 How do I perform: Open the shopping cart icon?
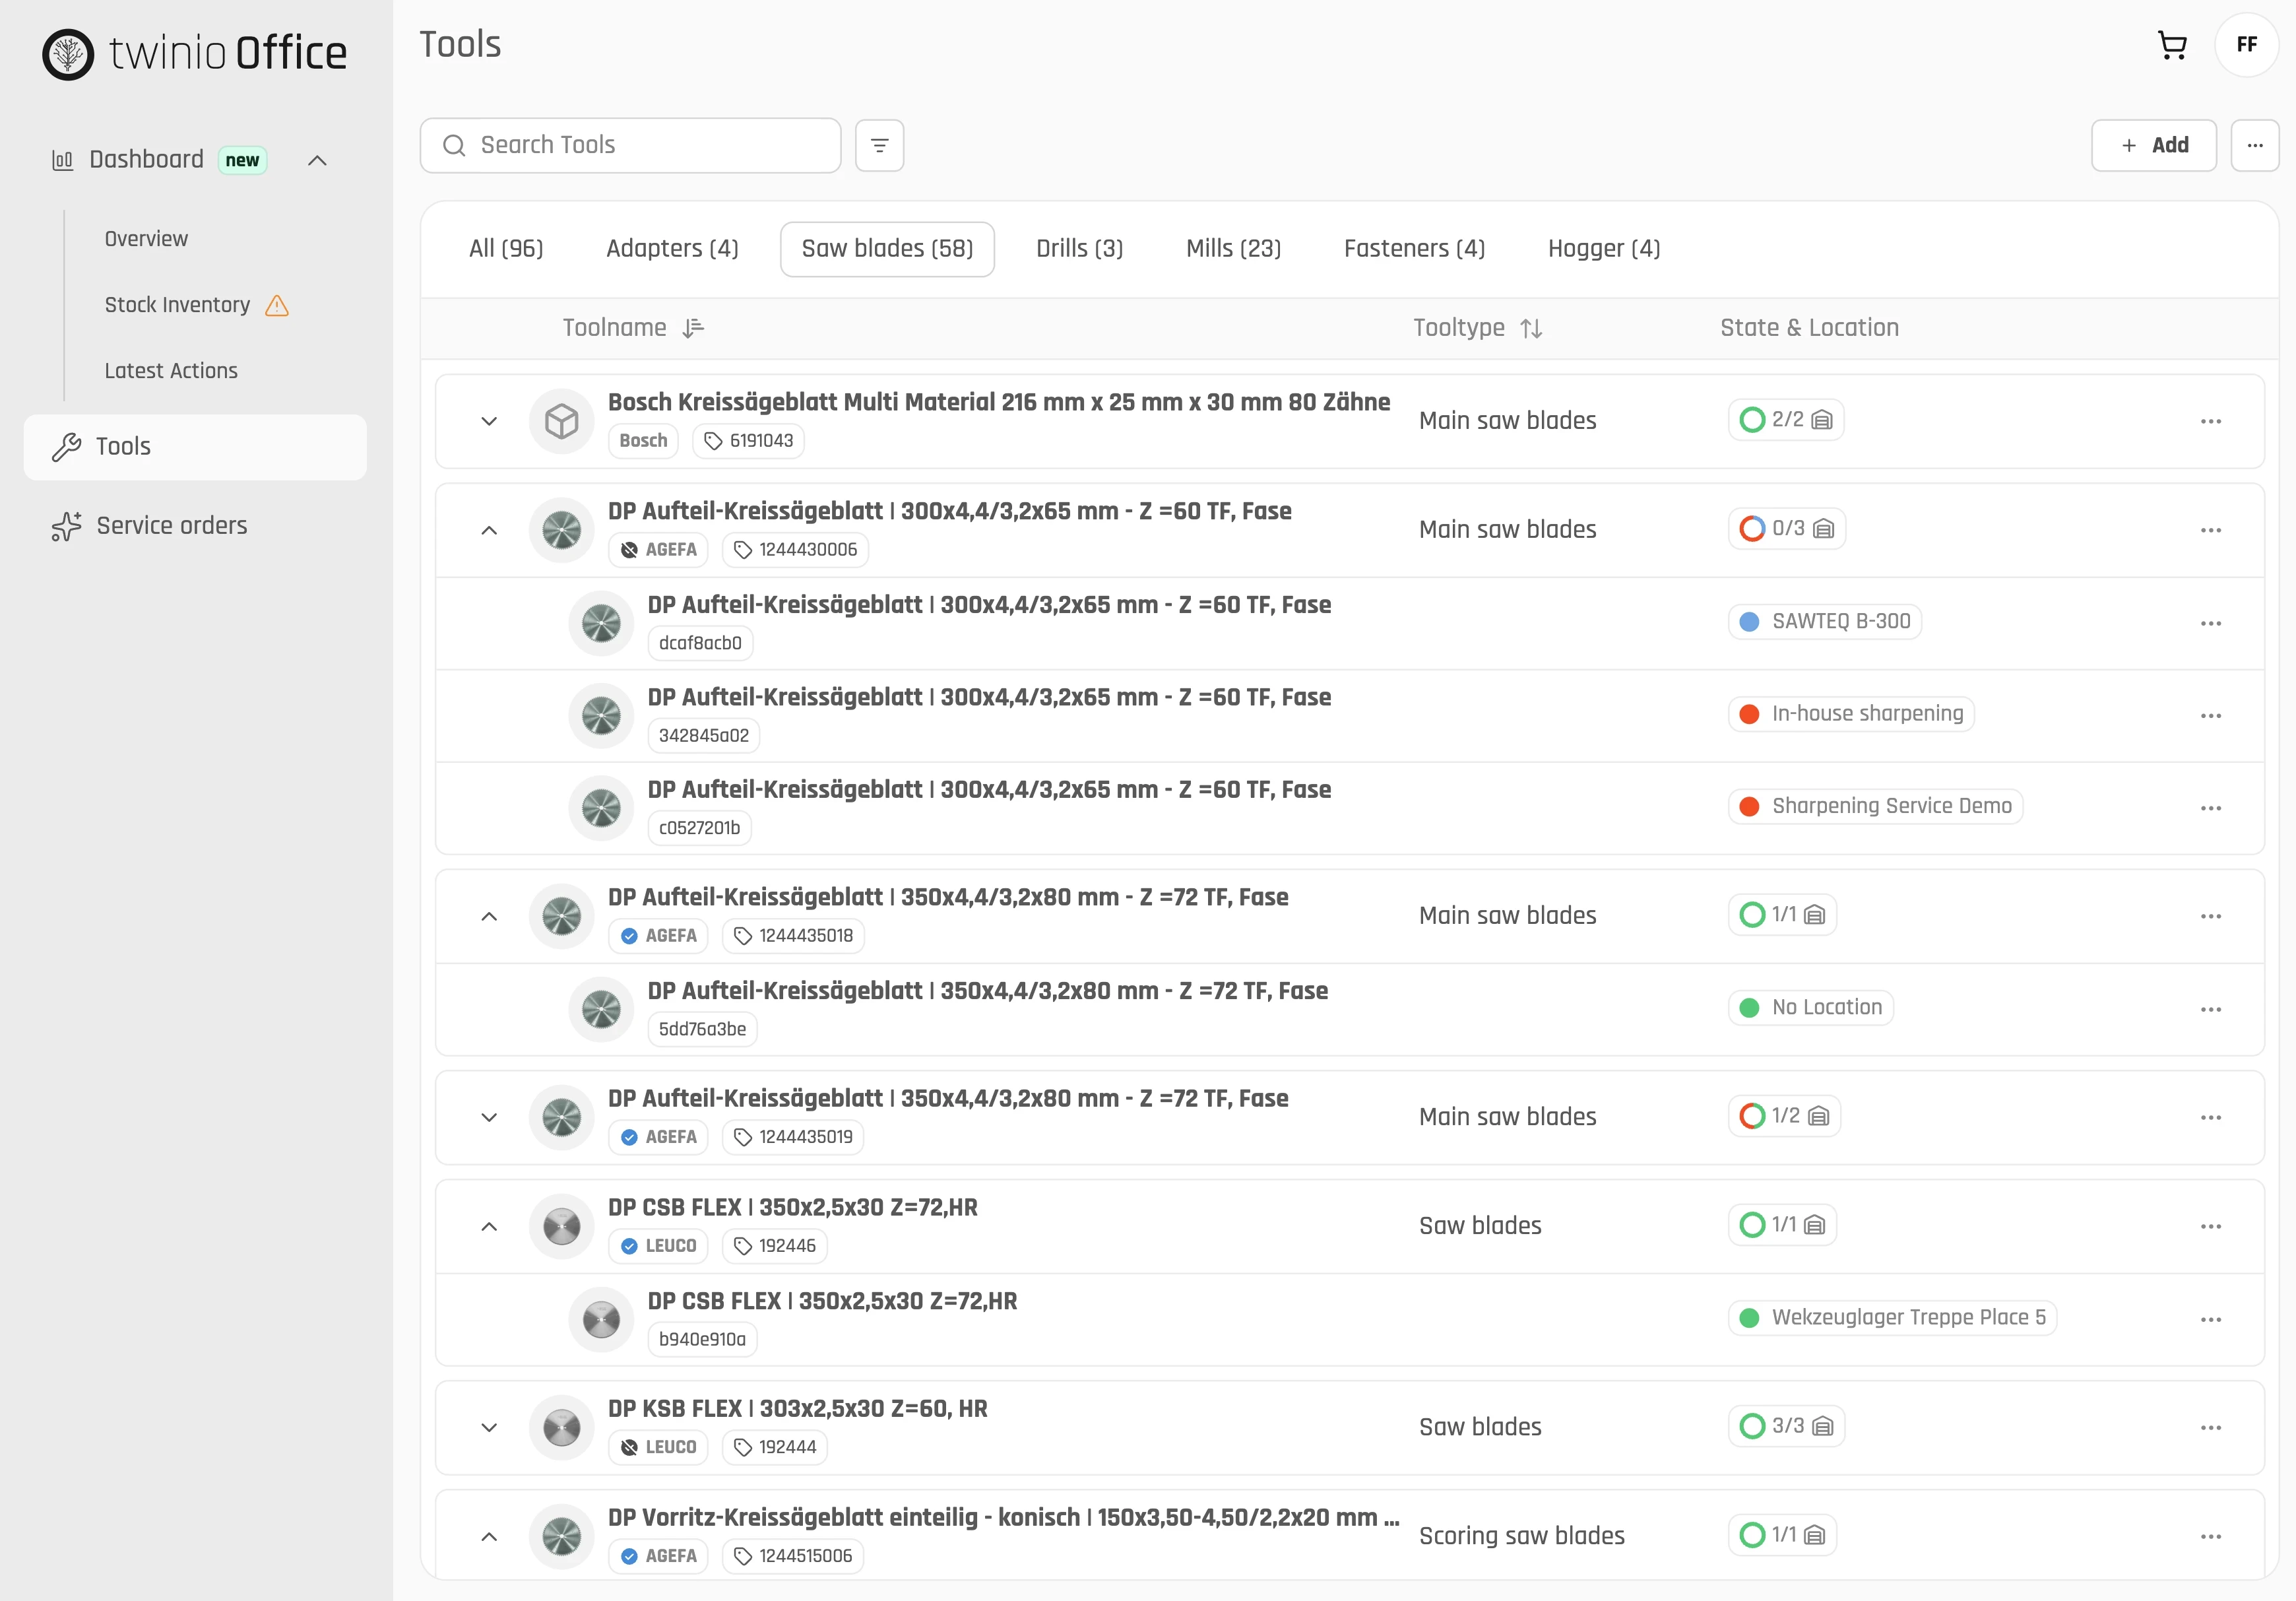click(x=2172, y=45)
